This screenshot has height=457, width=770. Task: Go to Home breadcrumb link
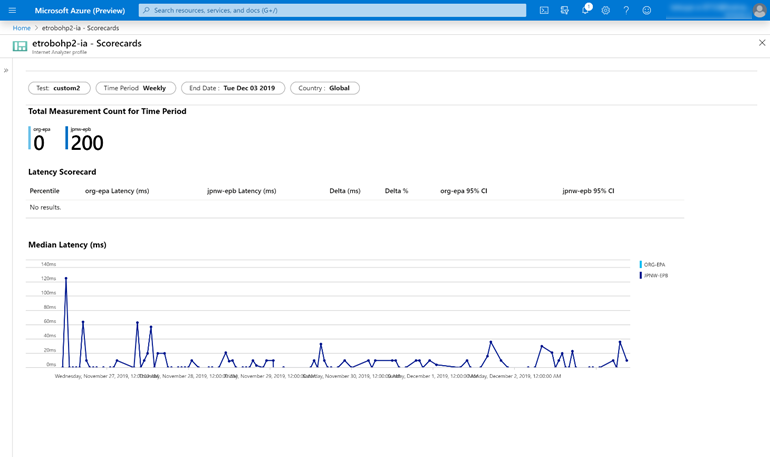point(21,28)
